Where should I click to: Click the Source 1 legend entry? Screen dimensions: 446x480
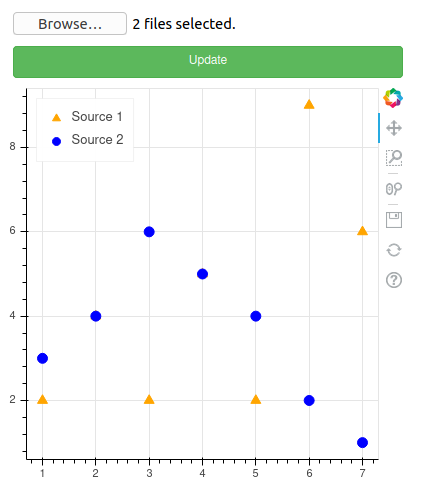(87, 117)
